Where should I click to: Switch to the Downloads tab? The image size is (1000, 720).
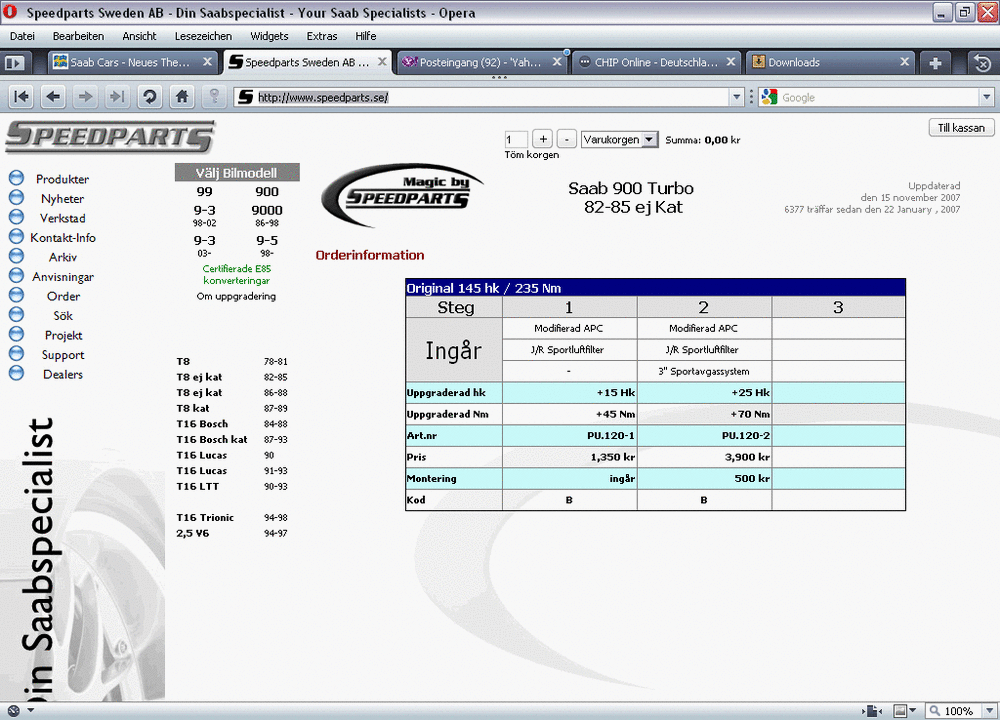(x=830, y=62)
